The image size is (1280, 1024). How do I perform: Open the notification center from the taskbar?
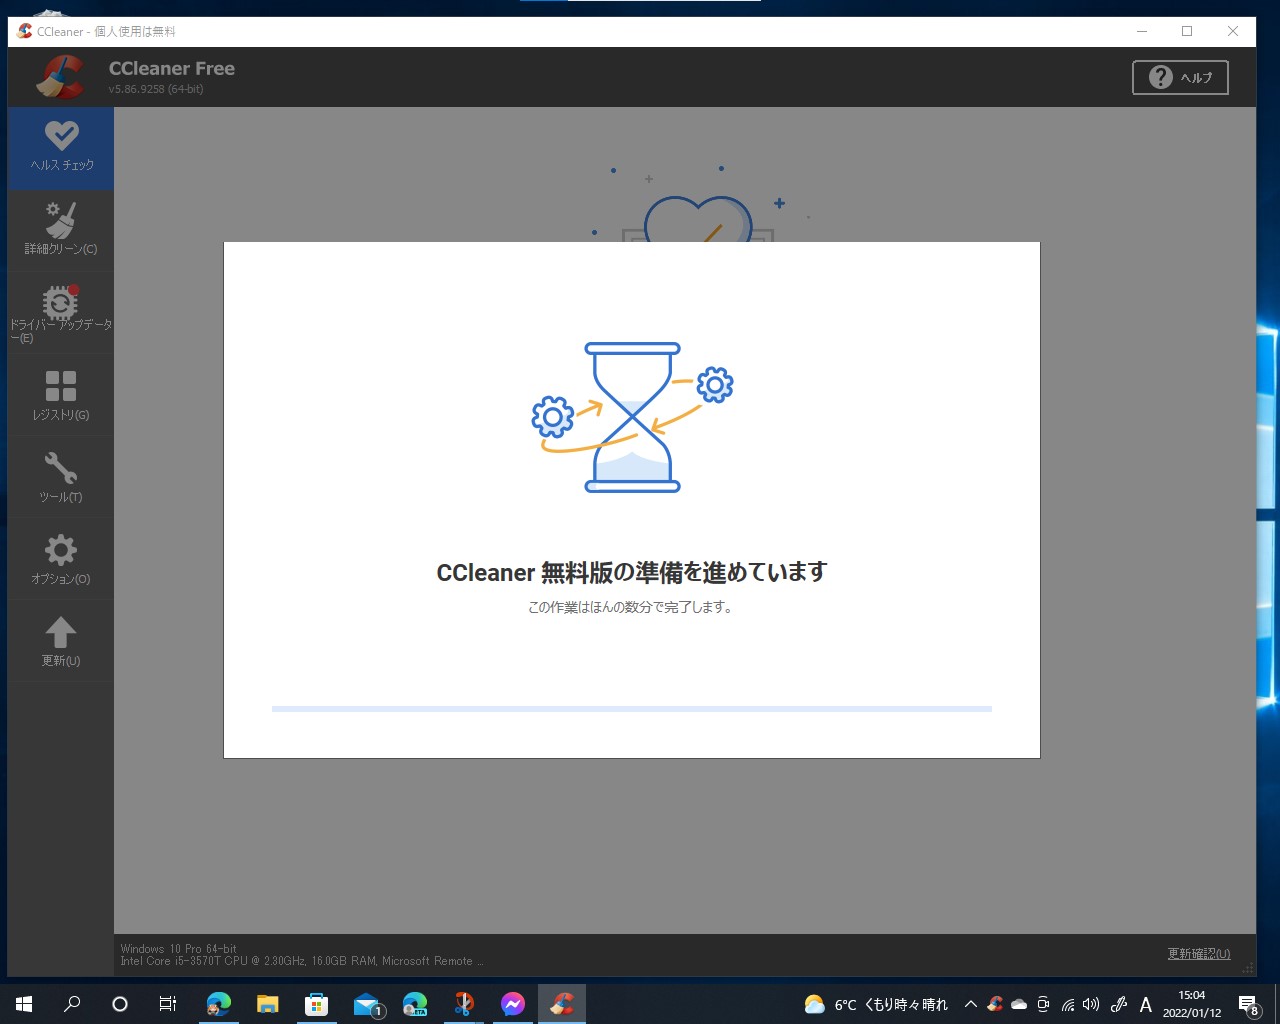coord(1248,1003)
